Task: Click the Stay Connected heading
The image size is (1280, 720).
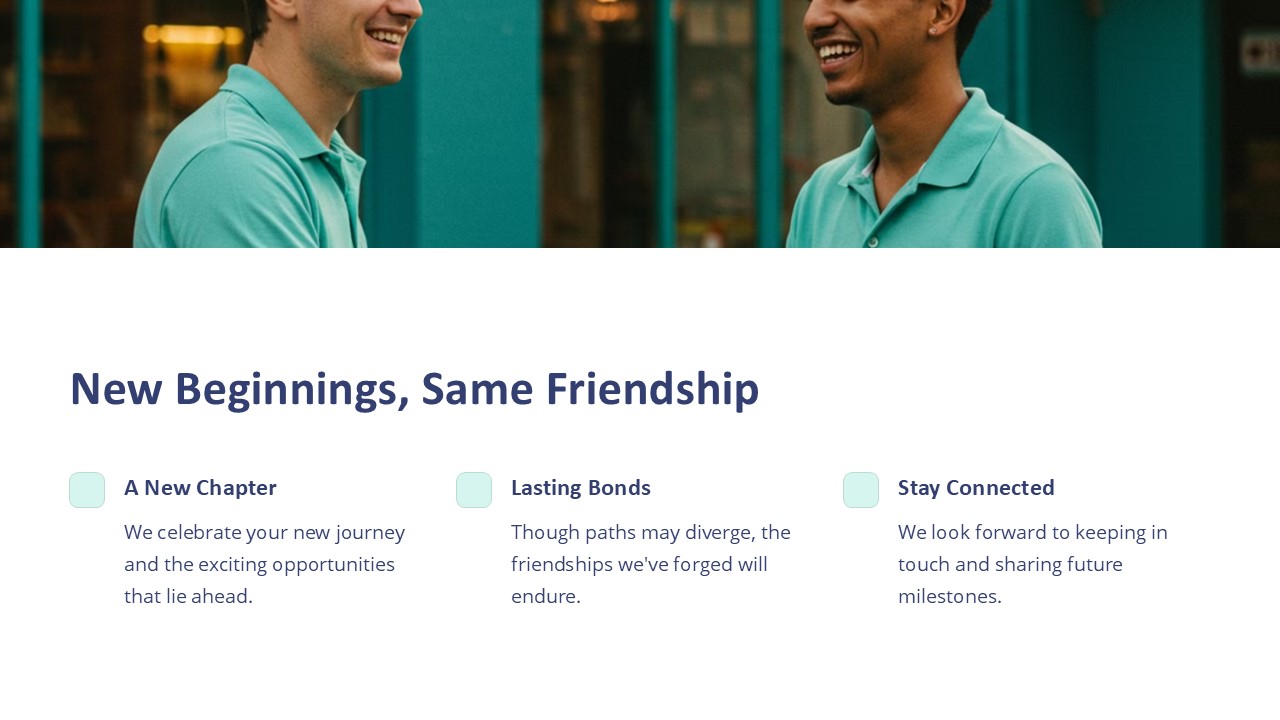Action: pyautogui.click(x=976, y=488)
